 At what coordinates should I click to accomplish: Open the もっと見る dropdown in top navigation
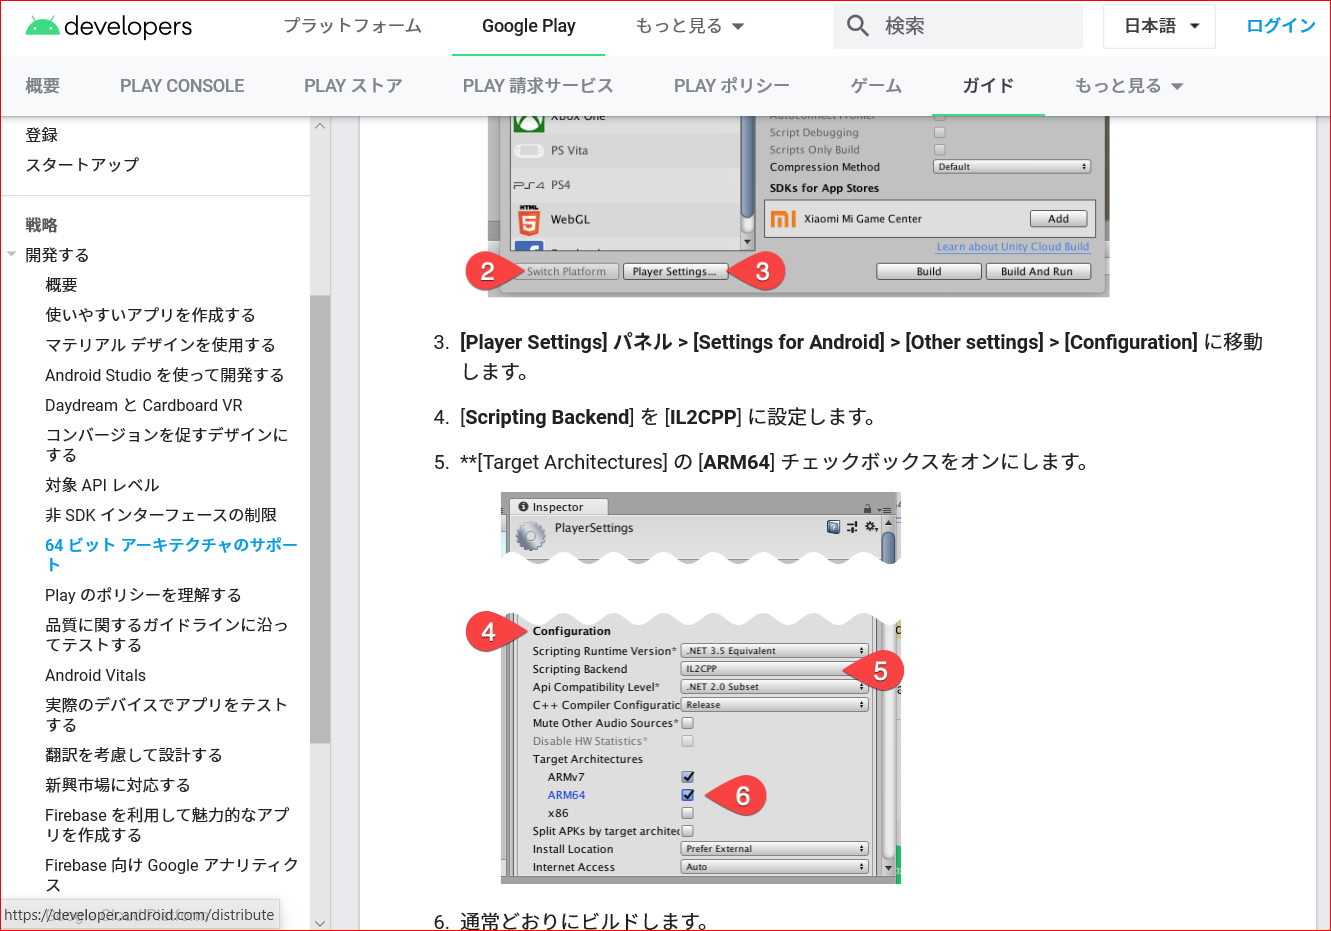point(689,28)
